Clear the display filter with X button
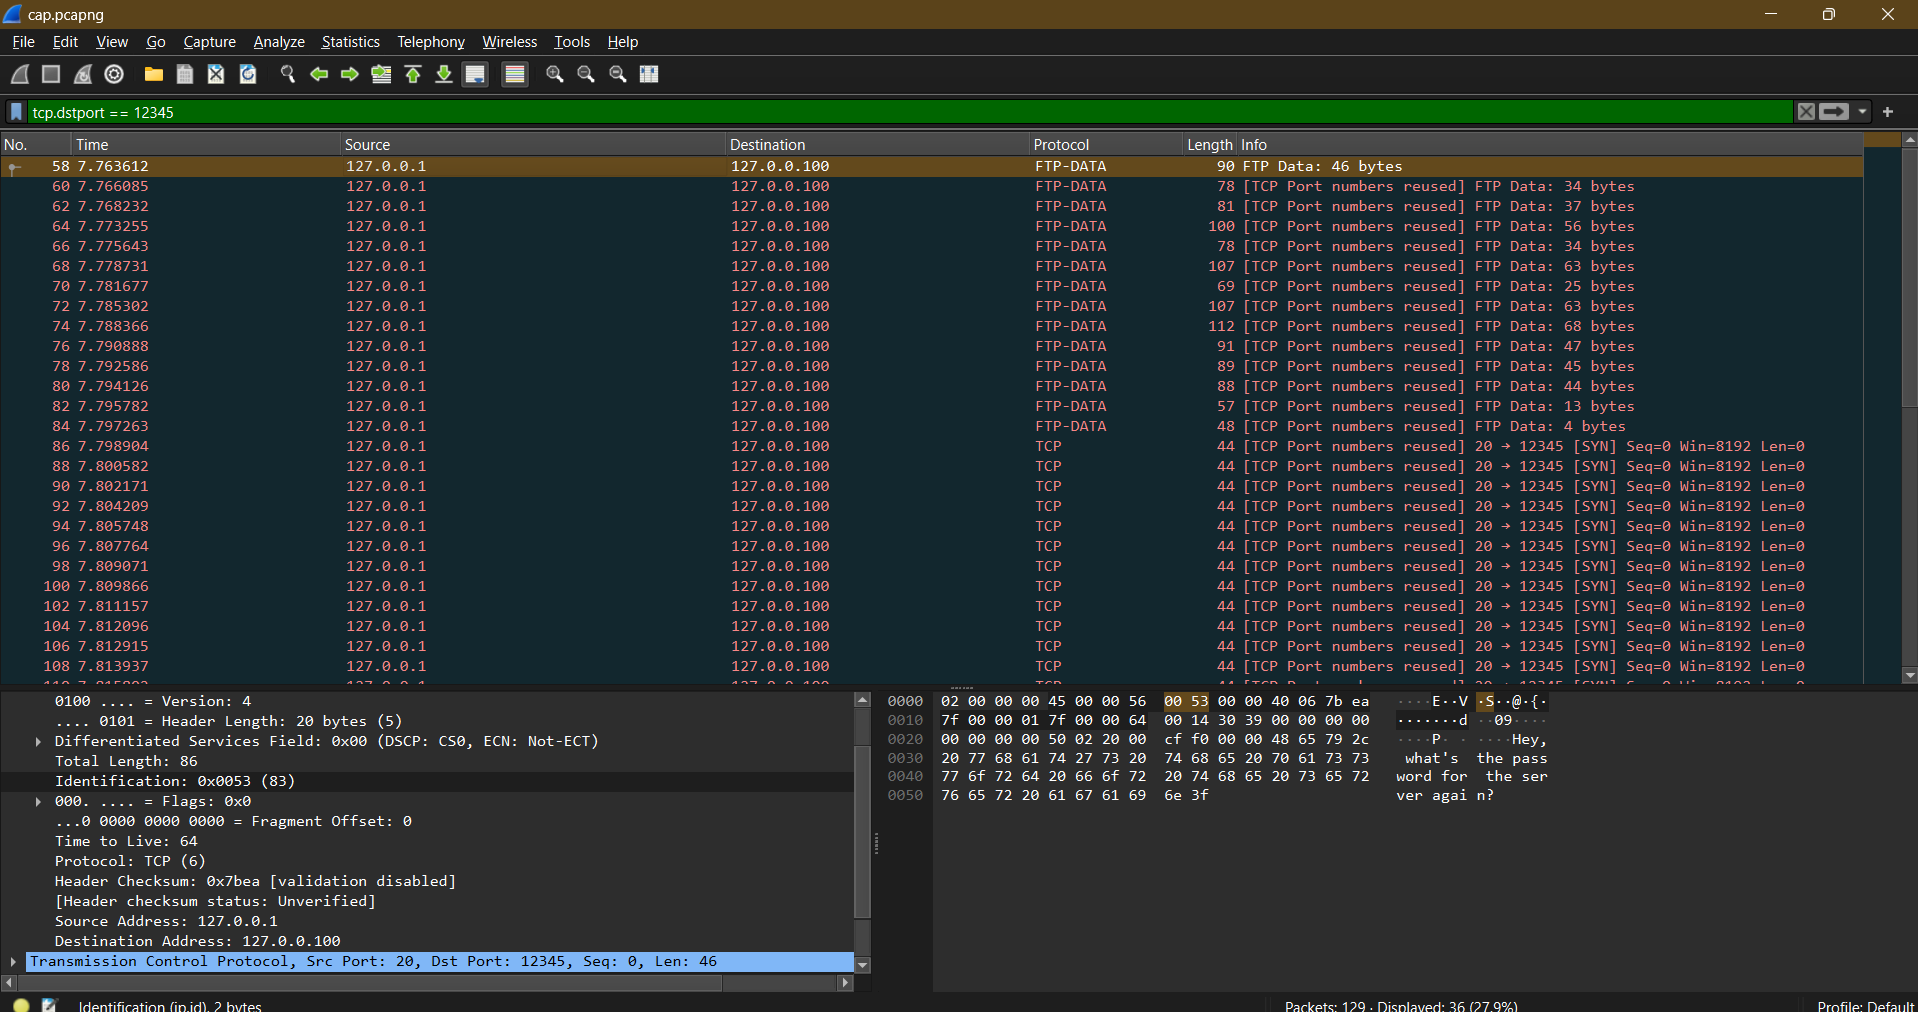The image size is (1918, 1012). click(1806, 112)
